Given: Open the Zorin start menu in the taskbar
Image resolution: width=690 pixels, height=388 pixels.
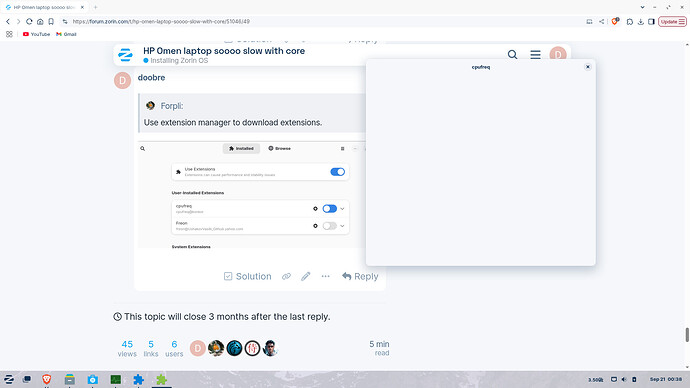Looking at the screenshot, I should point(9,379).
